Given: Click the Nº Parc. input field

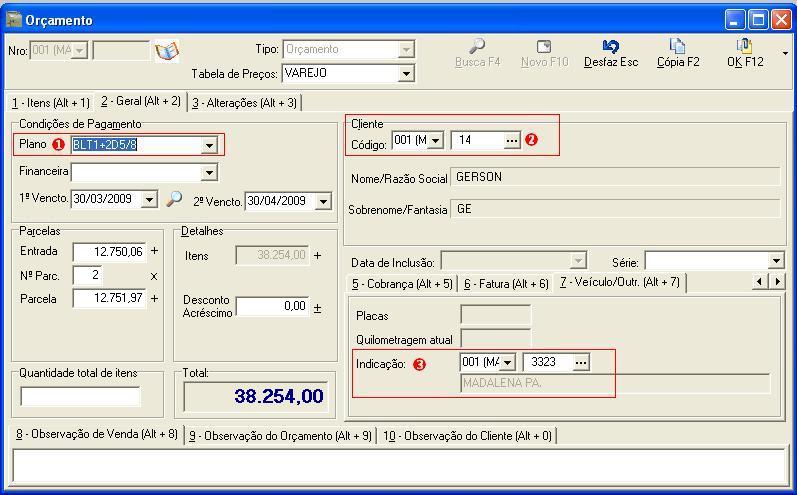Looking at the screenshot, I should point(86,275).
